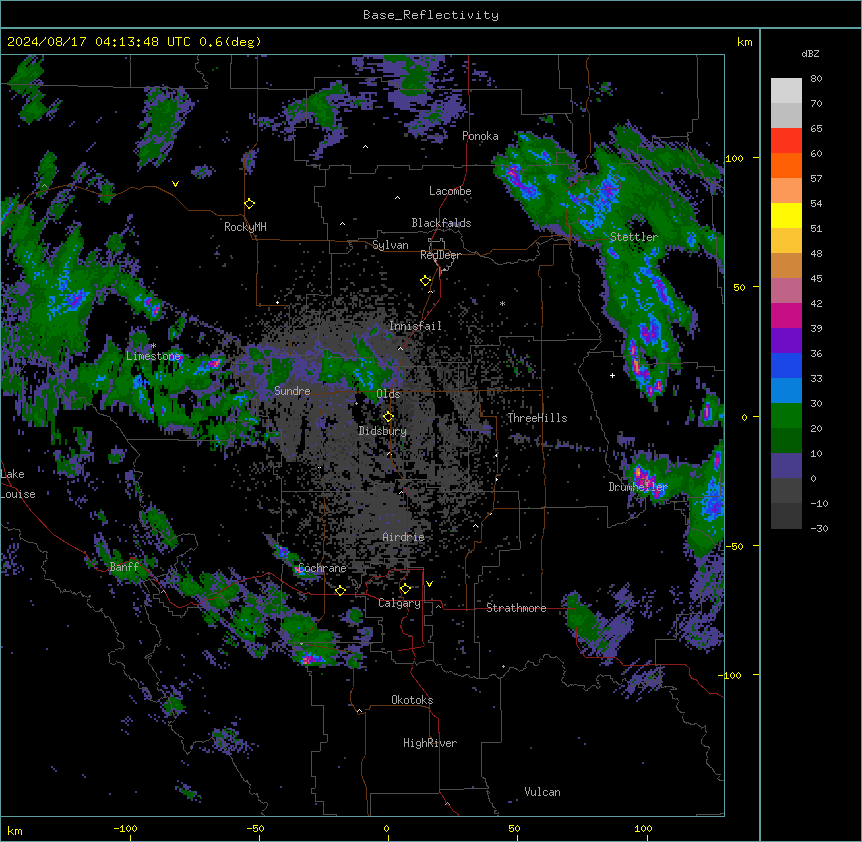The width and height of the screenshot is (862, 842).
Task: Click the 50 tick label on the bottom axis
Action: pyautogui.click(x=514, y=828)
